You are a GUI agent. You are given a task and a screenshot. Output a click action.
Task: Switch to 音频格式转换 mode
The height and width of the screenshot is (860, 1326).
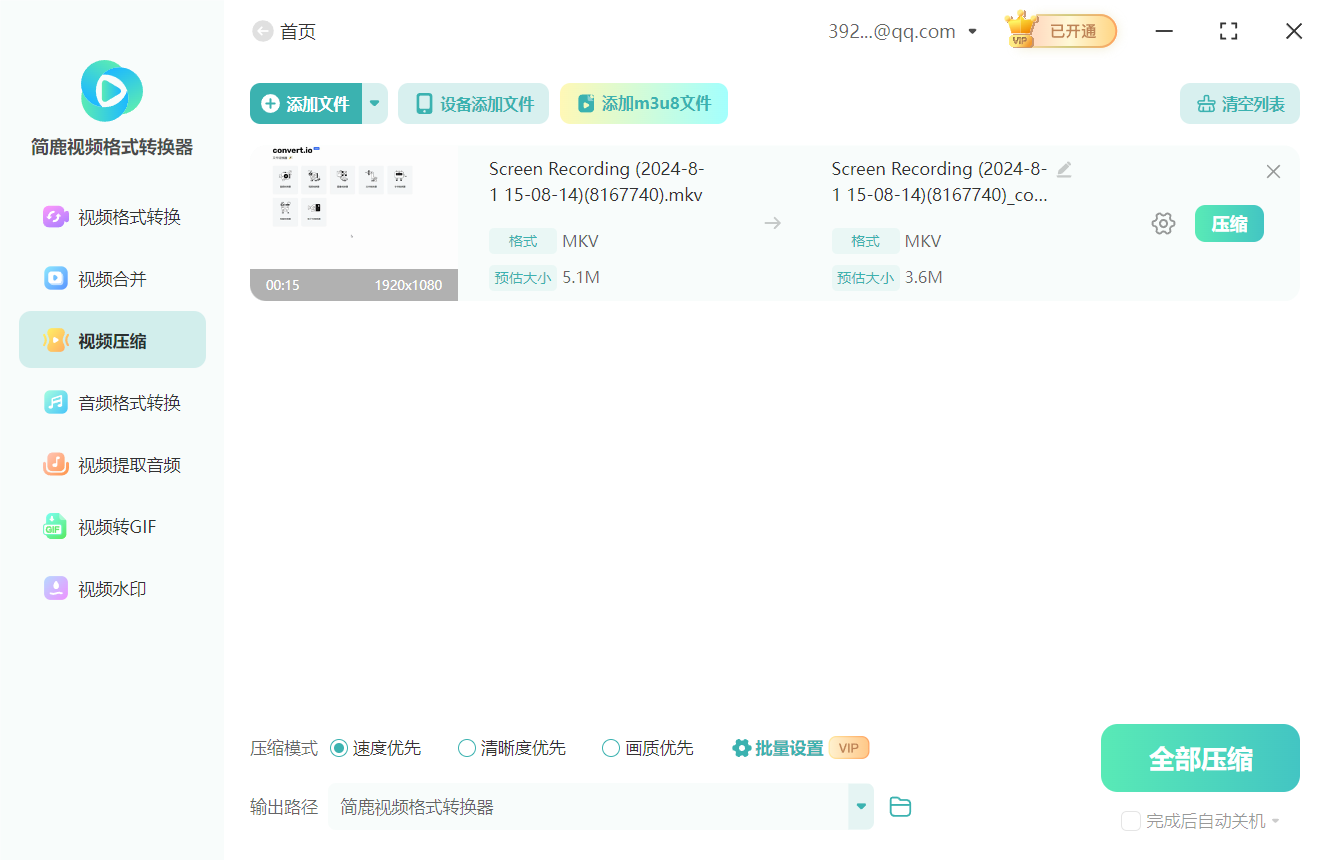[112, 402]
